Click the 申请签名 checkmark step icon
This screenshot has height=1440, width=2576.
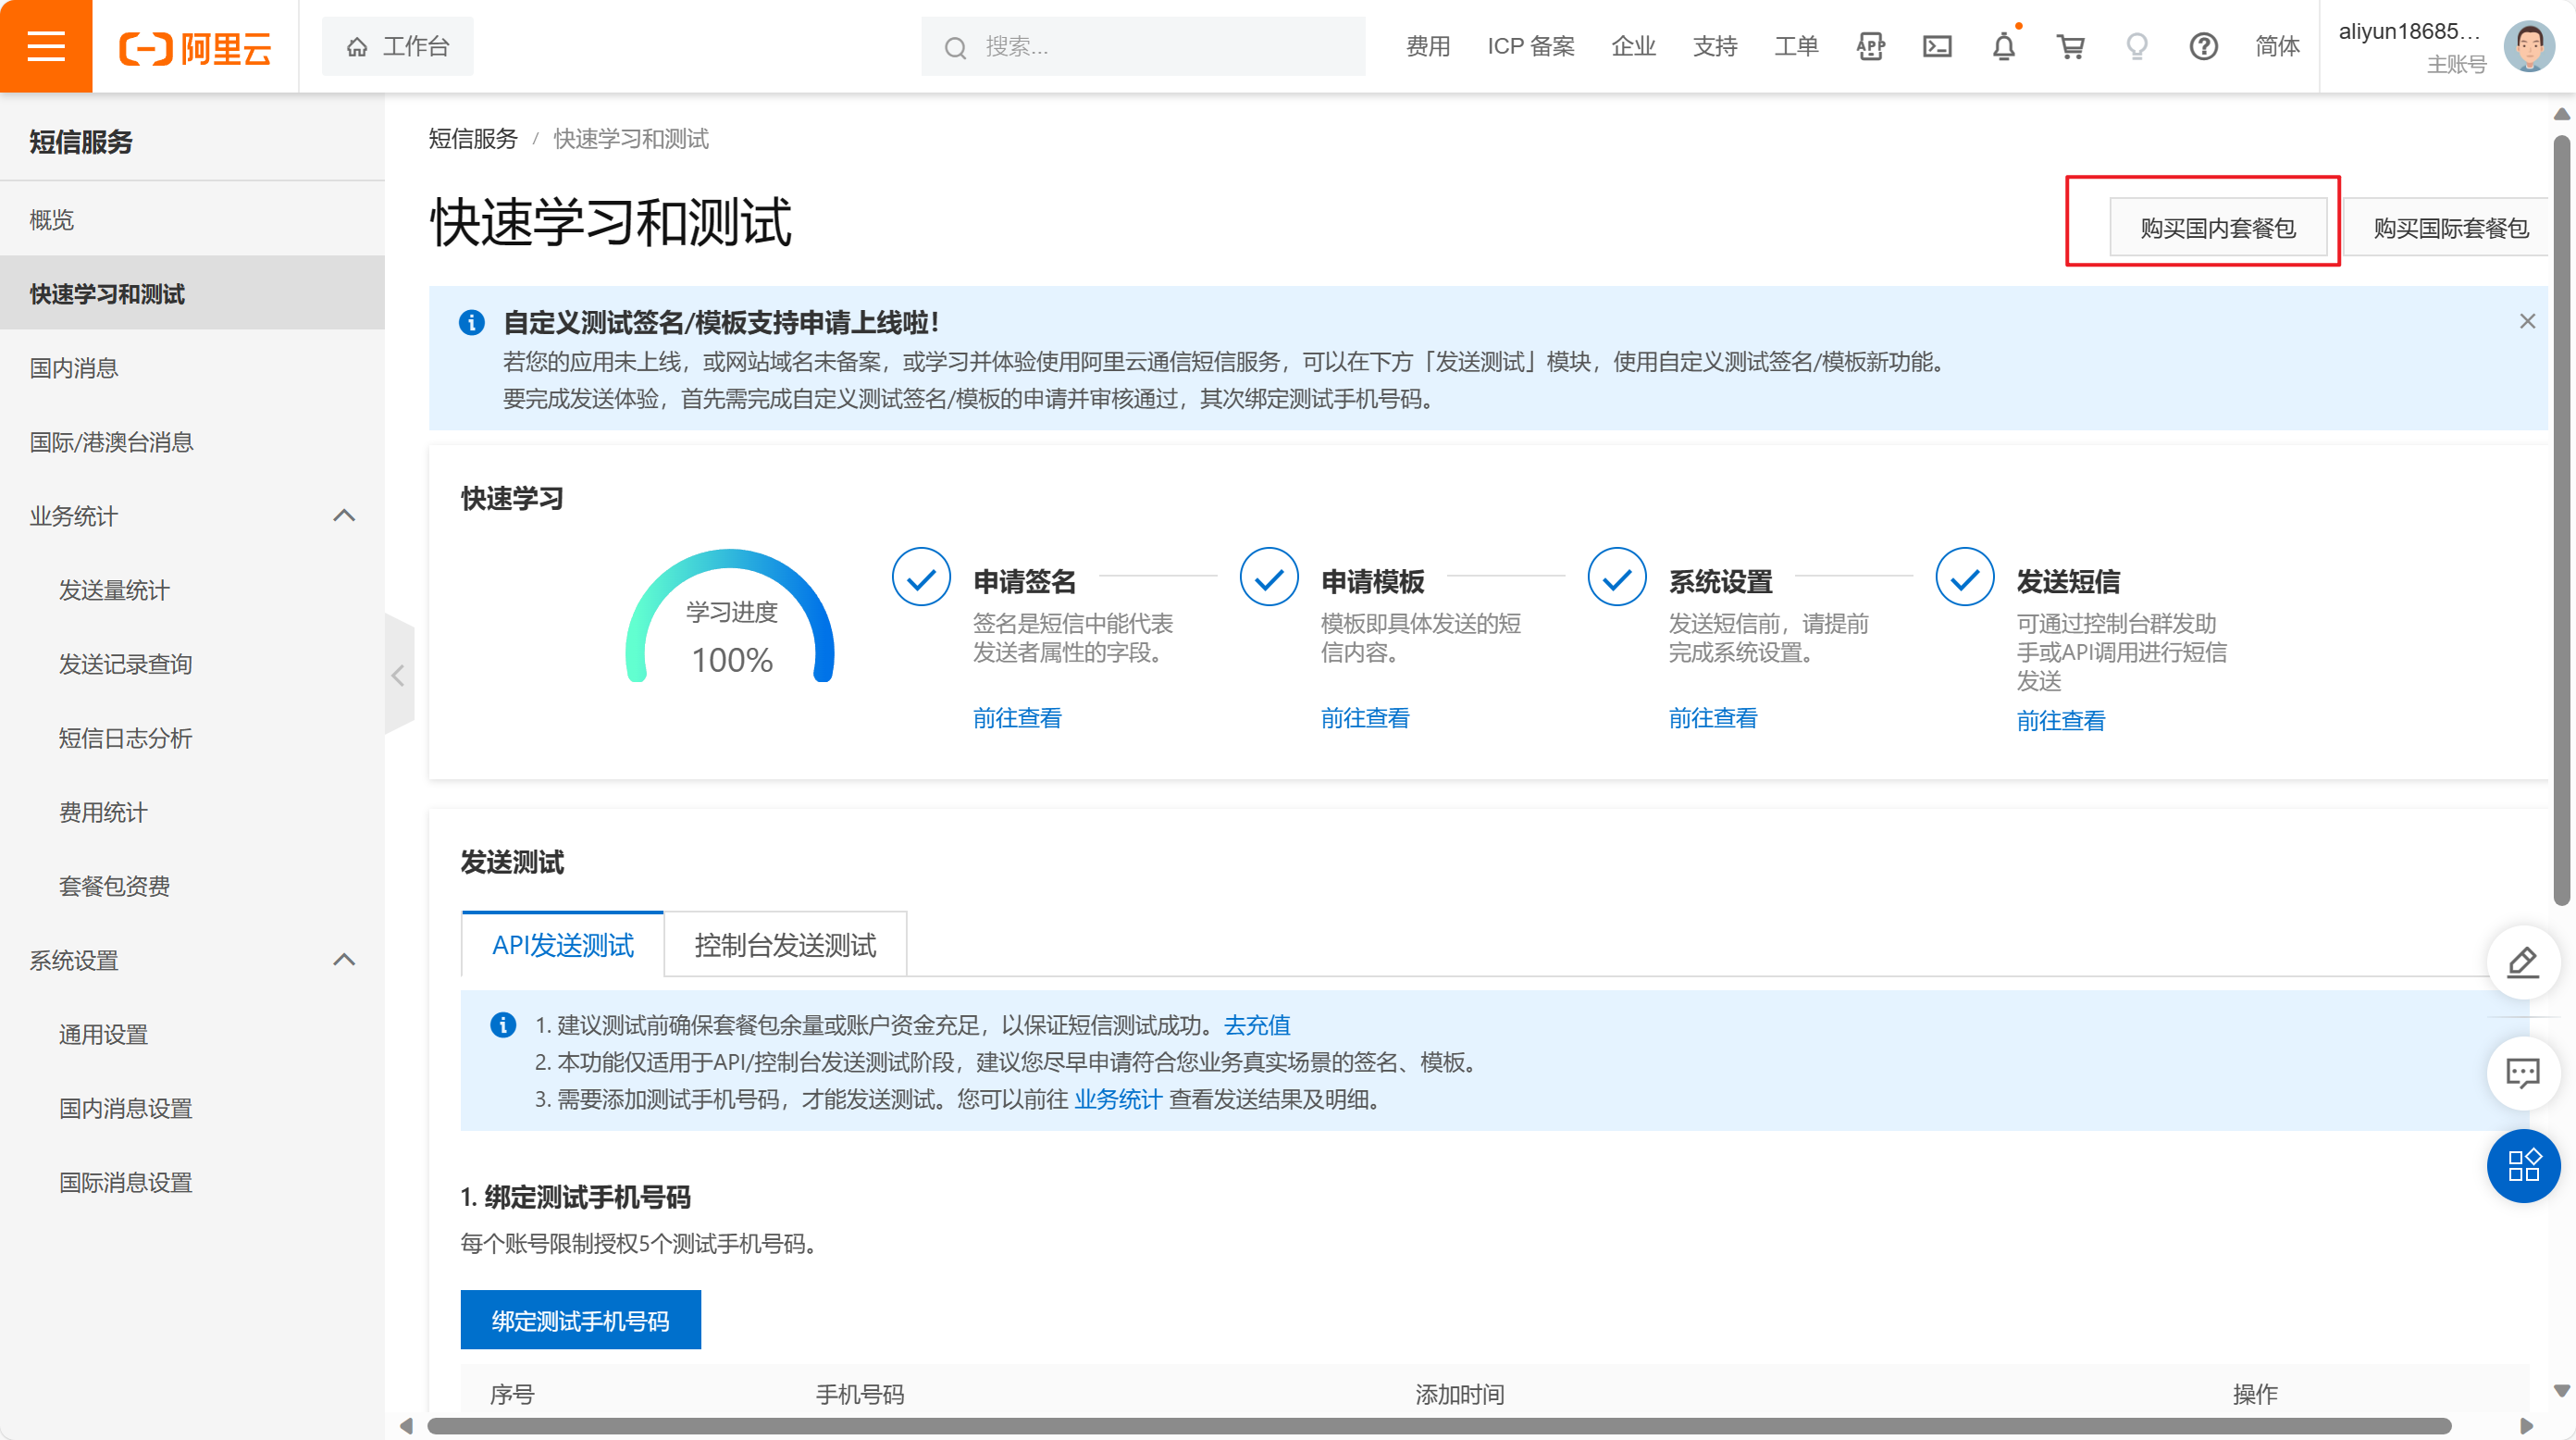coord(920,577)
